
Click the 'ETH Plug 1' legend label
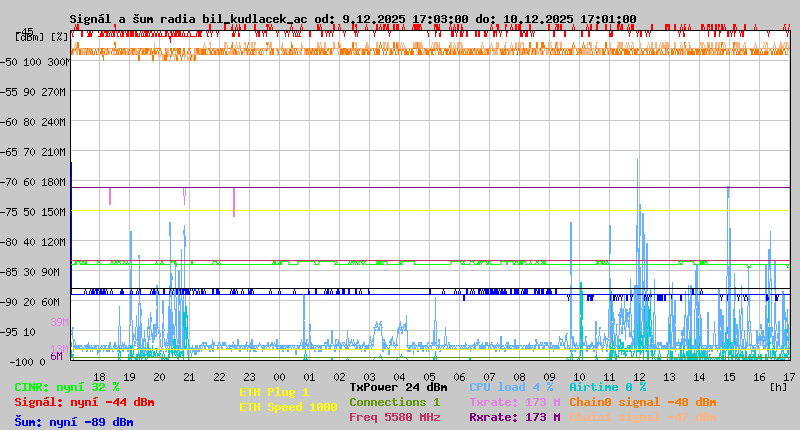(274, 392)
